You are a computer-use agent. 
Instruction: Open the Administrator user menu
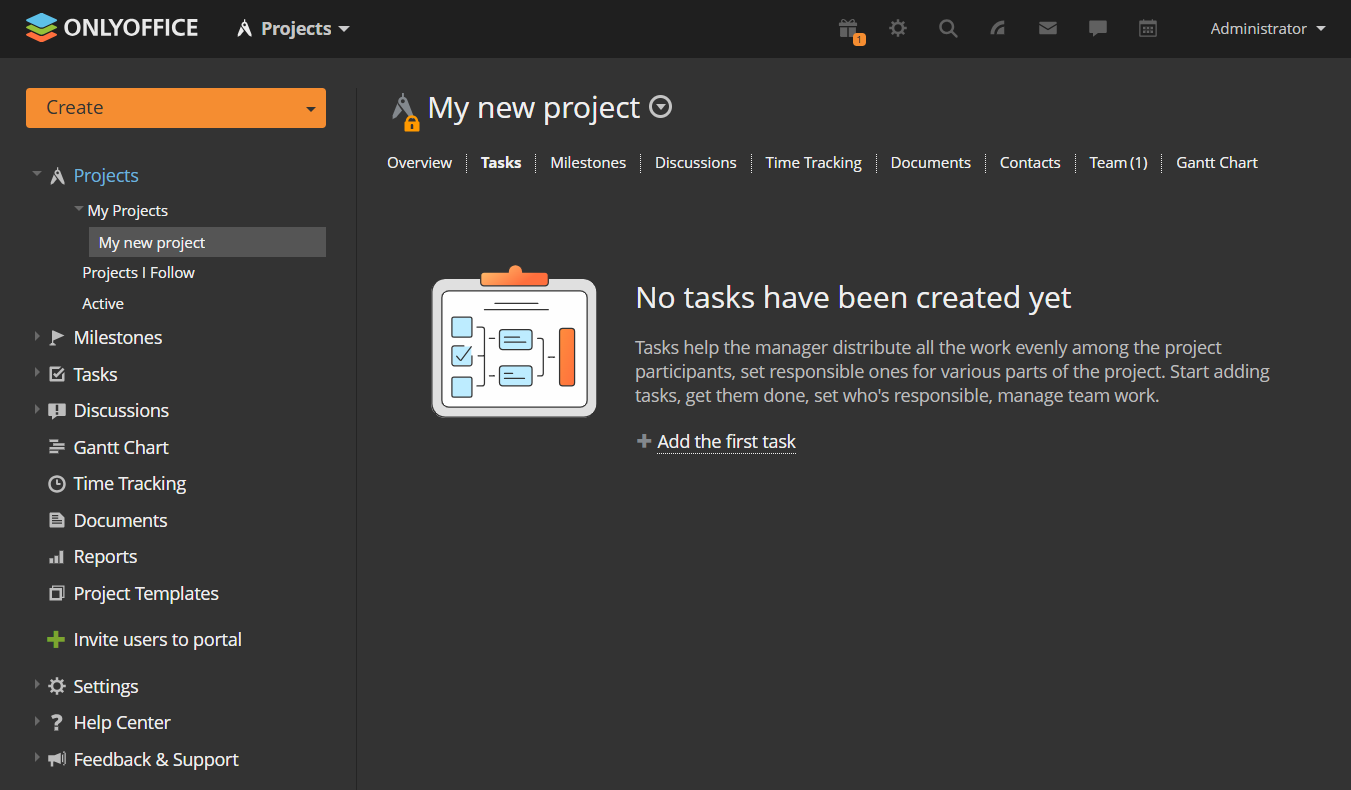pyautogui.click(x=1268, y=28)
